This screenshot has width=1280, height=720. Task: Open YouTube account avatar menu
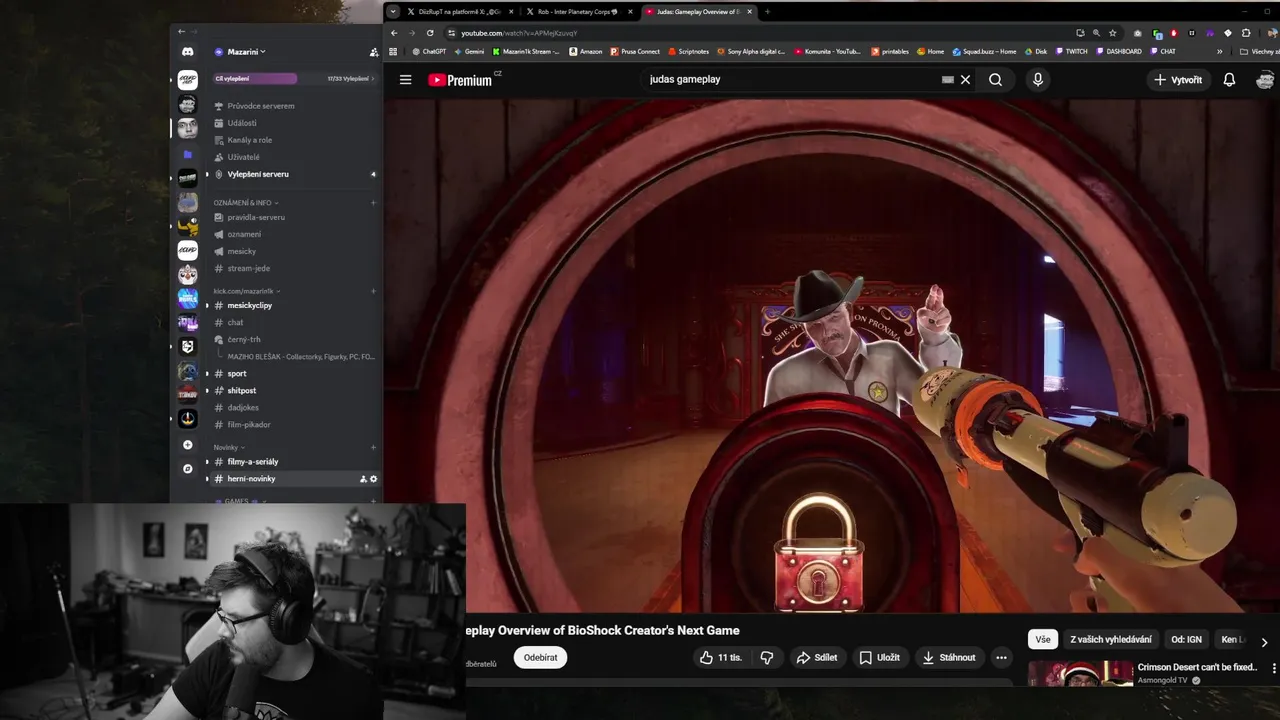[1266, 80]
